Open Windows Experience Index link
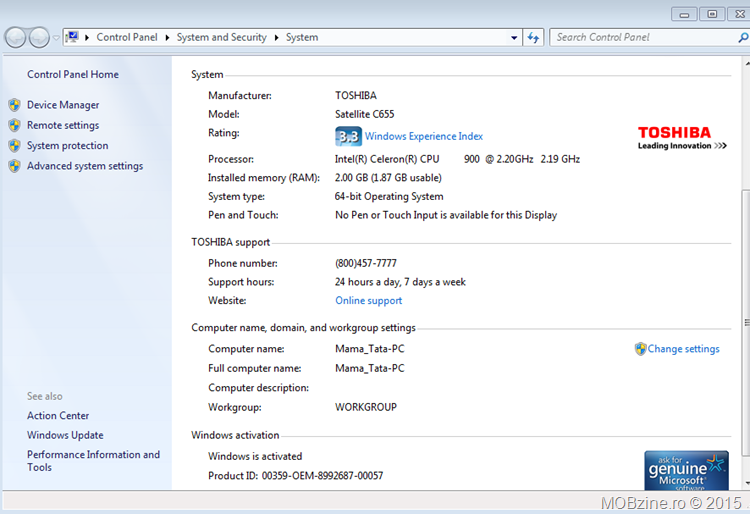 coord(424,136)
